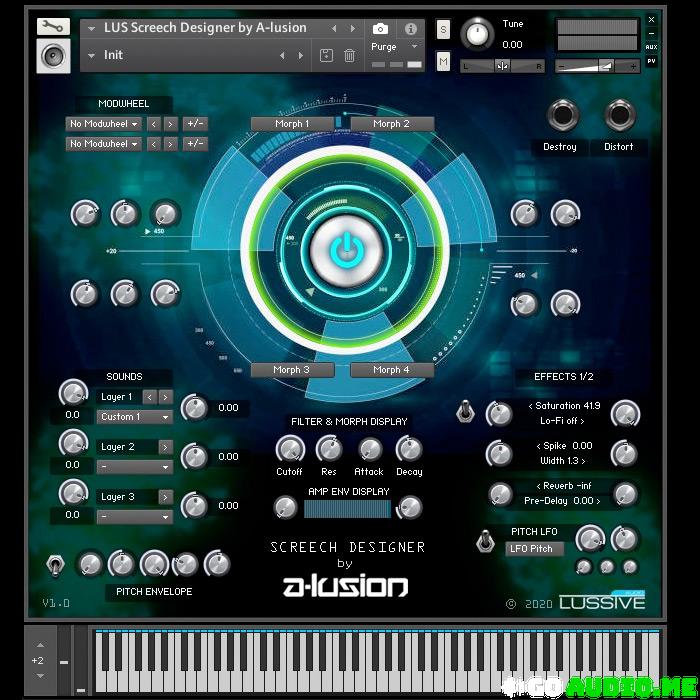Click Layer 2 next arrow button
This screenshot has width=700, height=700.
[x=166, y=447]
